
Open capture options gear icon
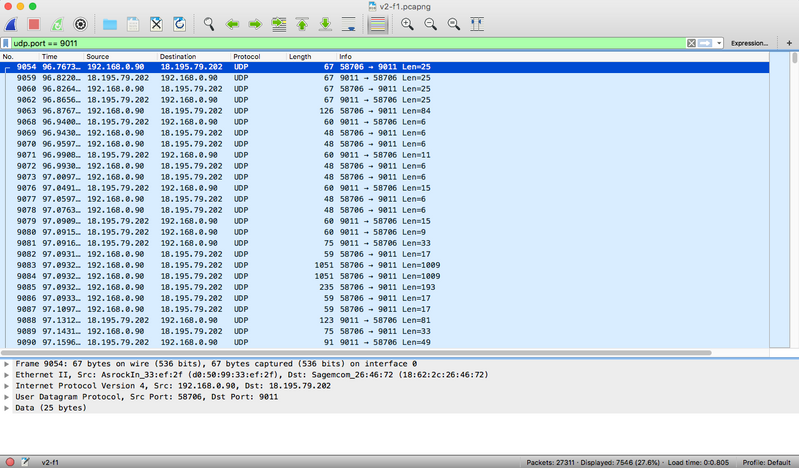[81, 24]
